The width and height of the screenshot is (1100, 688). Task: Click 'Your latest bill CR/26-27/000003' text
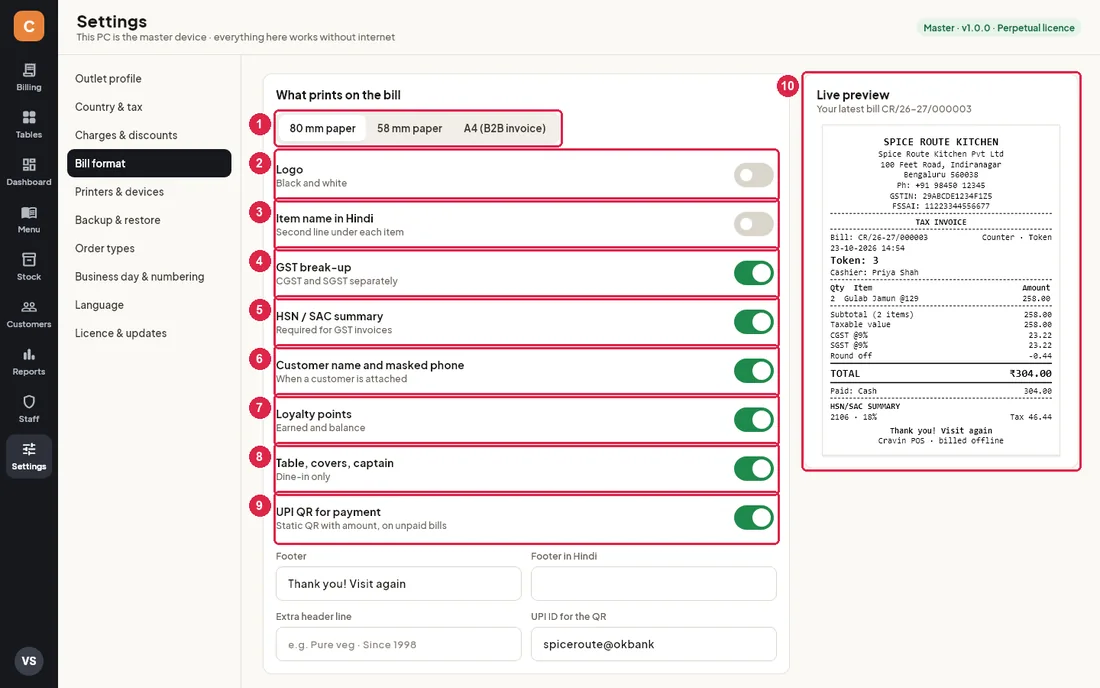pos(894,109)
